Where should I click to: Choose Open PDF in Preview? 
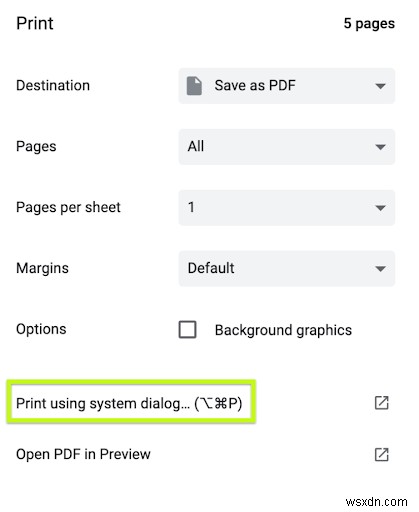pos(83,454)
